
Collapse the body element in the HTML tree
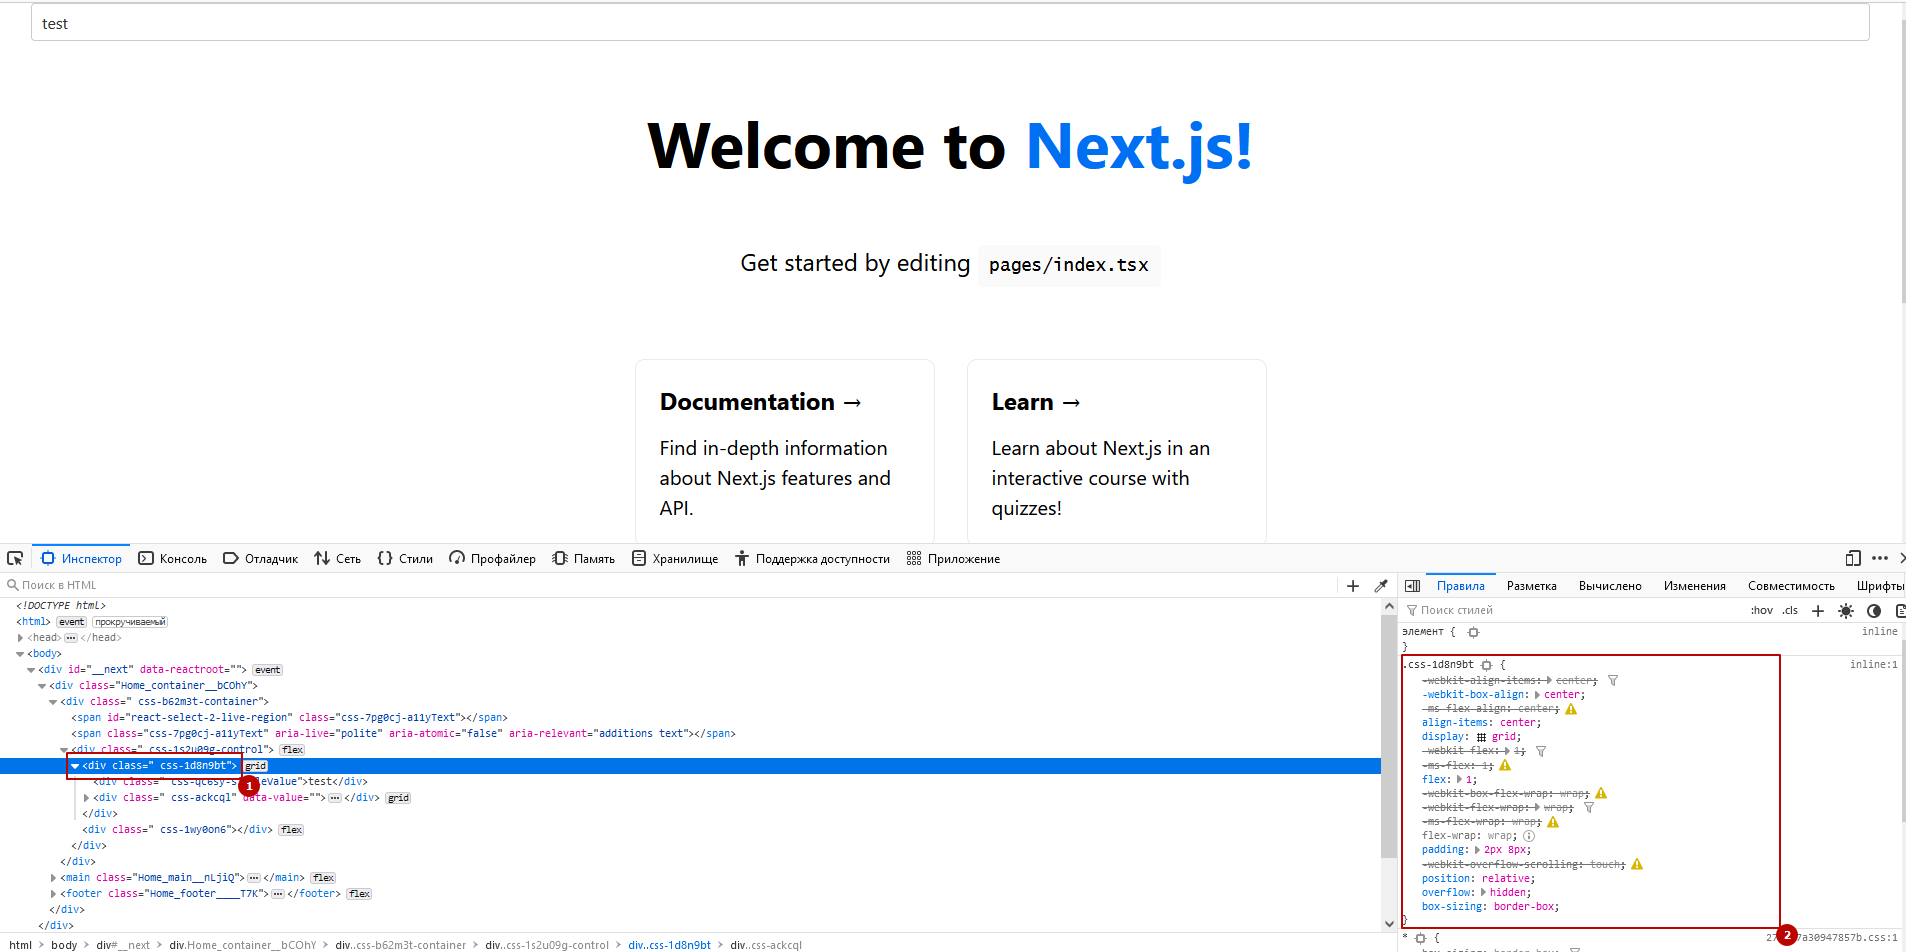(20, 652)
